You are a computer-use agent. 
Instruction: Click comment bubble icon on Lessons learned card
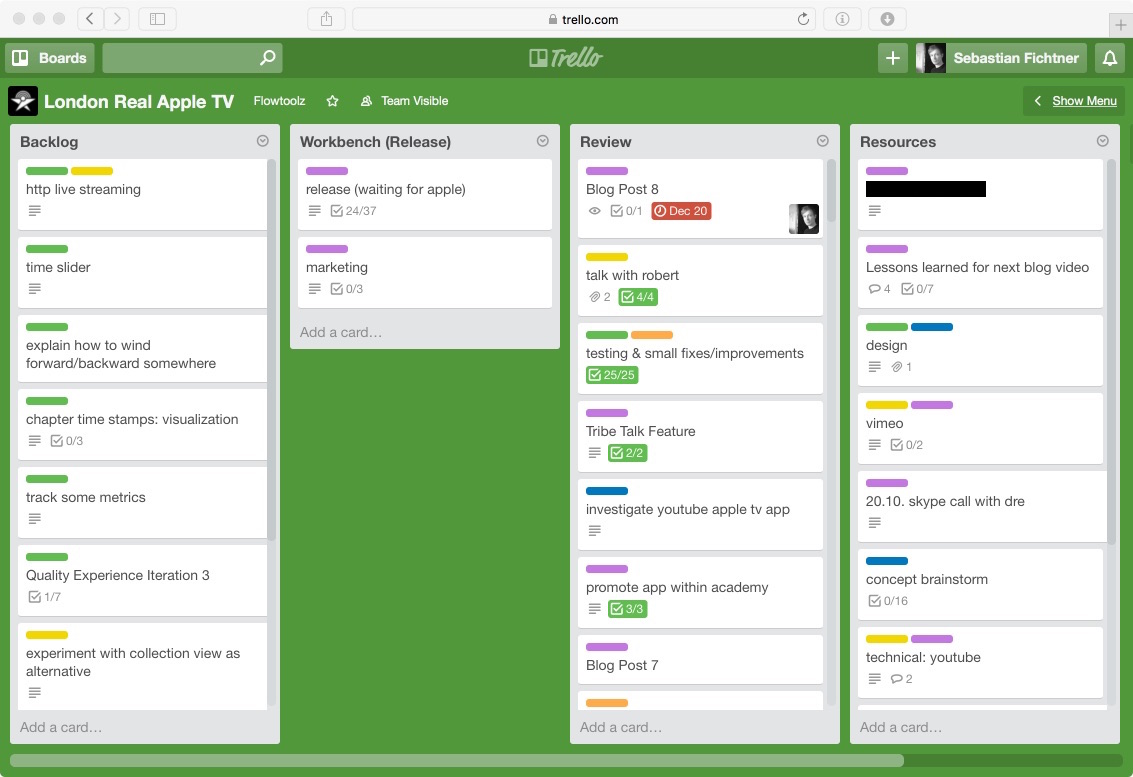click(x=874, y=289)
